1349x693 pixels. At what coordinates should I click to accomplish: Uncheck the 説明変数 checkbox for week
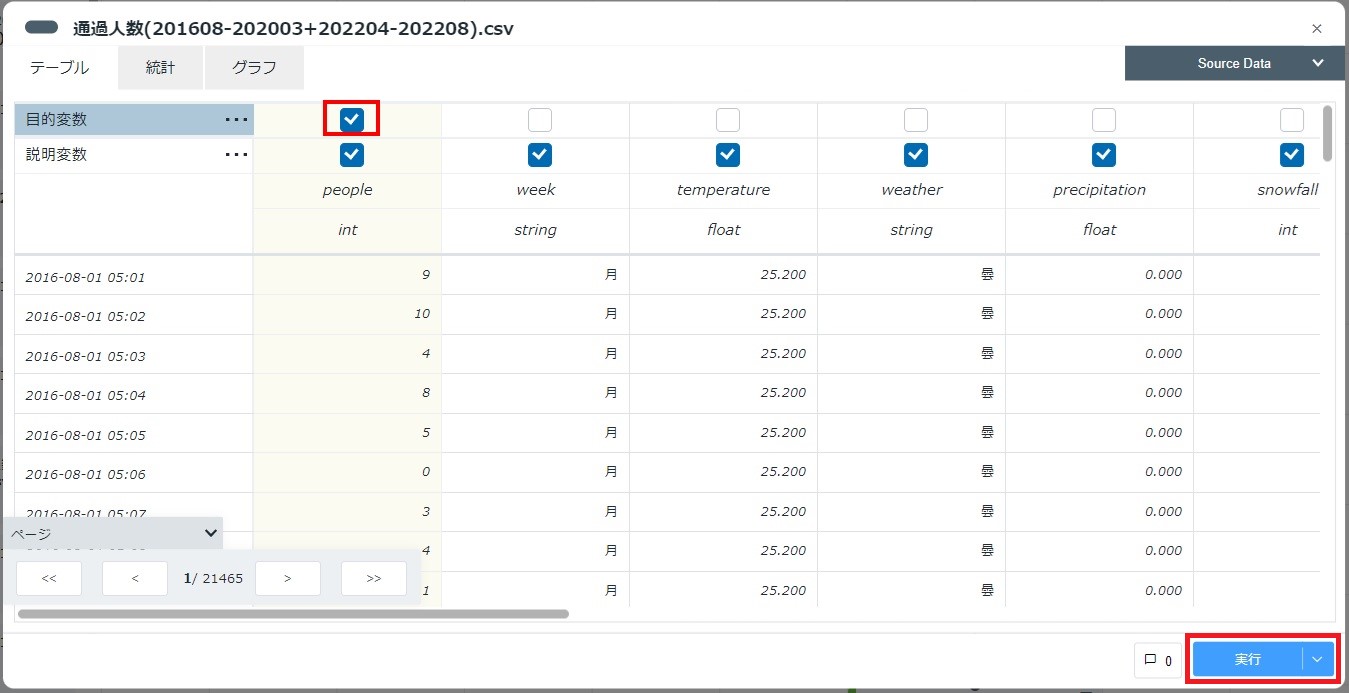click(540, 155)
